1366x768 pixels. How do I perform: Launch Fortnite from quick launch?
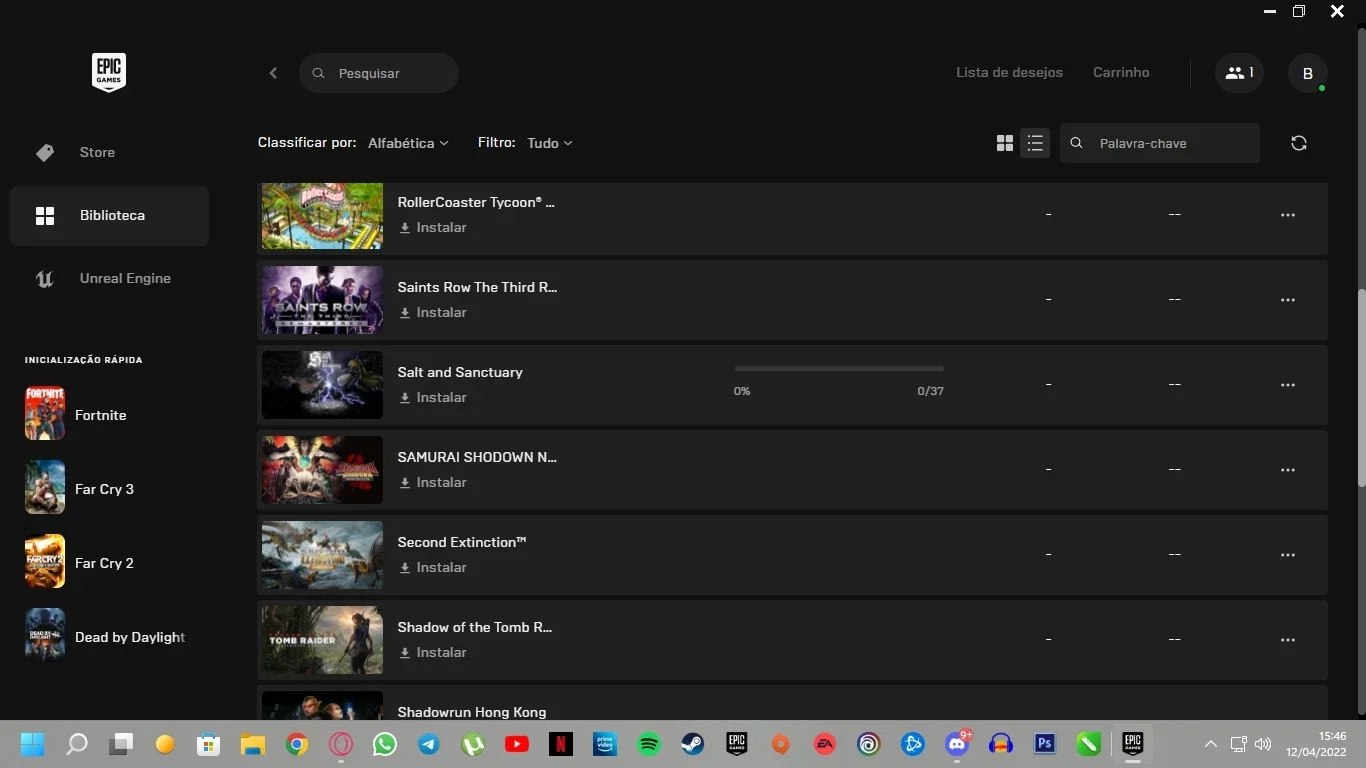pos(76,414)
